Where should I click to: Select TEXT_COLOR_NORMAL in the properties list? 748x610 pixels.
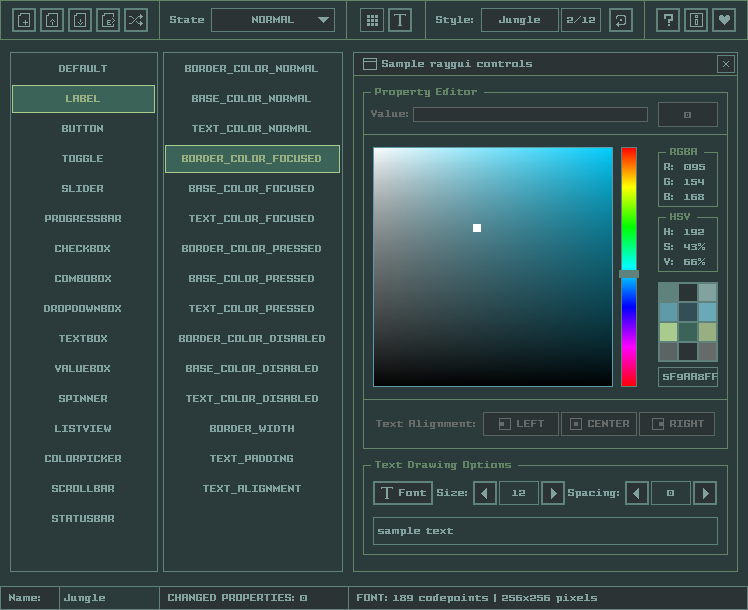(251, 129)
